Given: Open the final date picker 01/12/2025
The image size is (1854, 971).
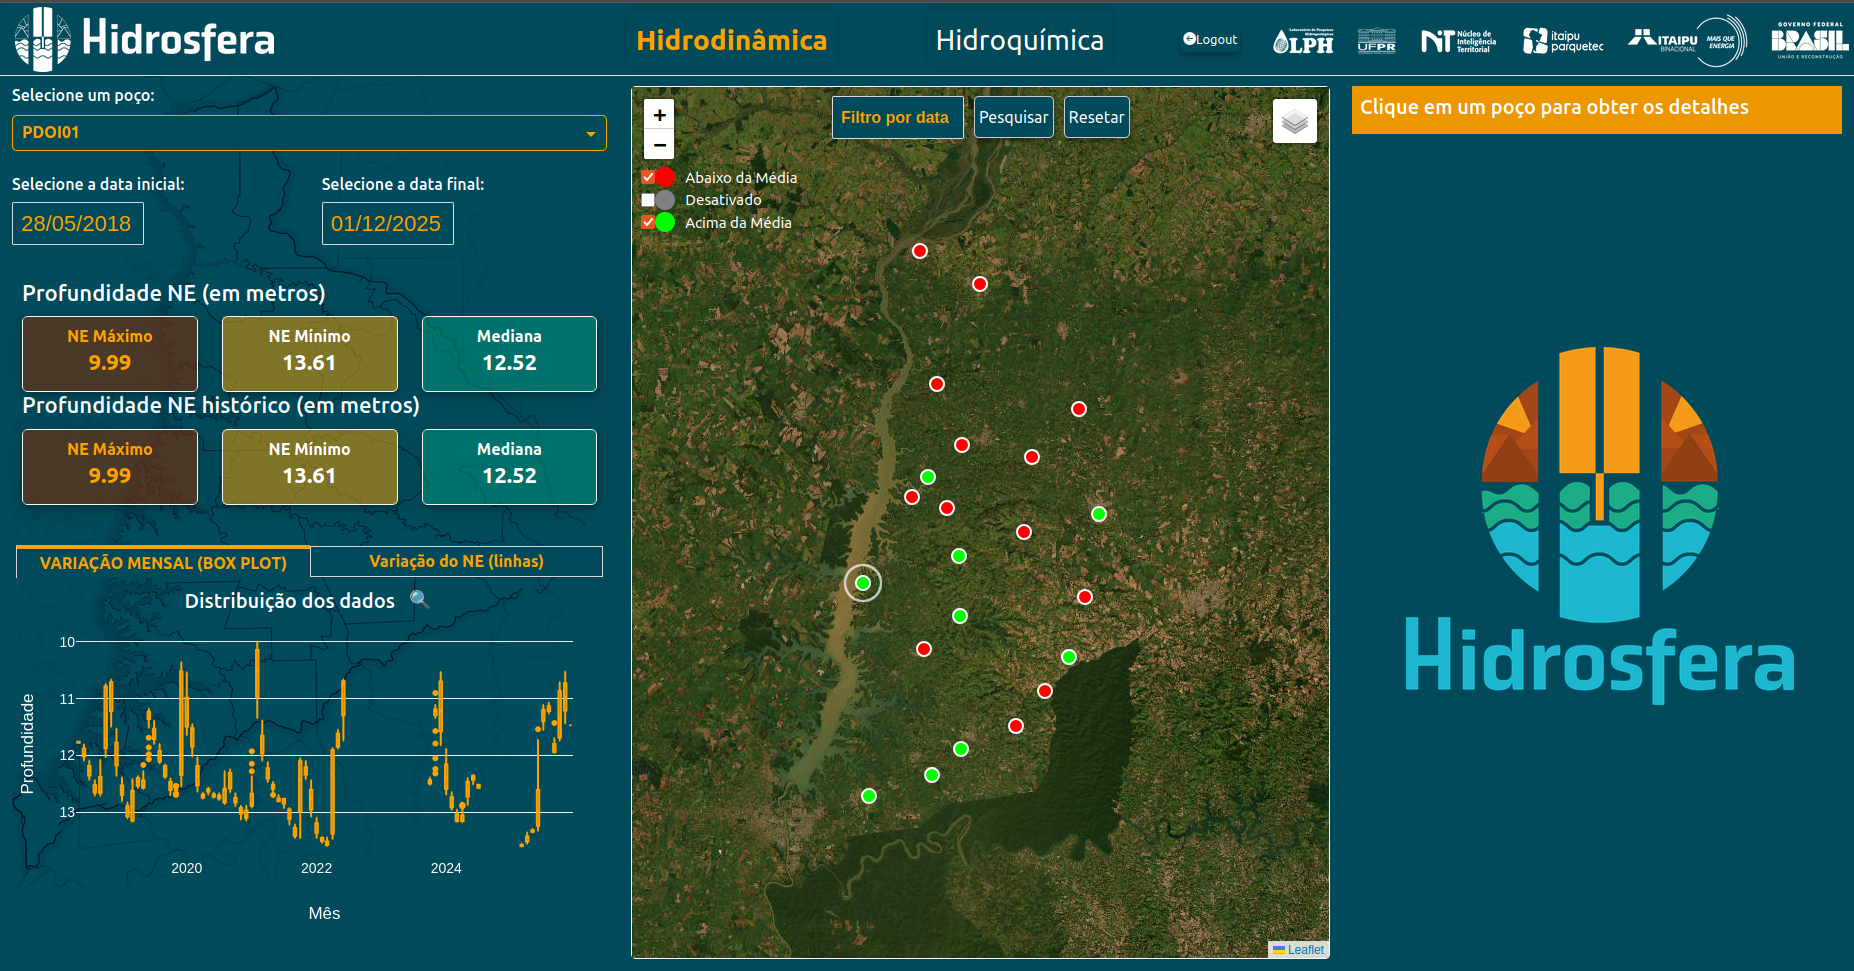Looking at the screenshot, I should pos(387,224).
